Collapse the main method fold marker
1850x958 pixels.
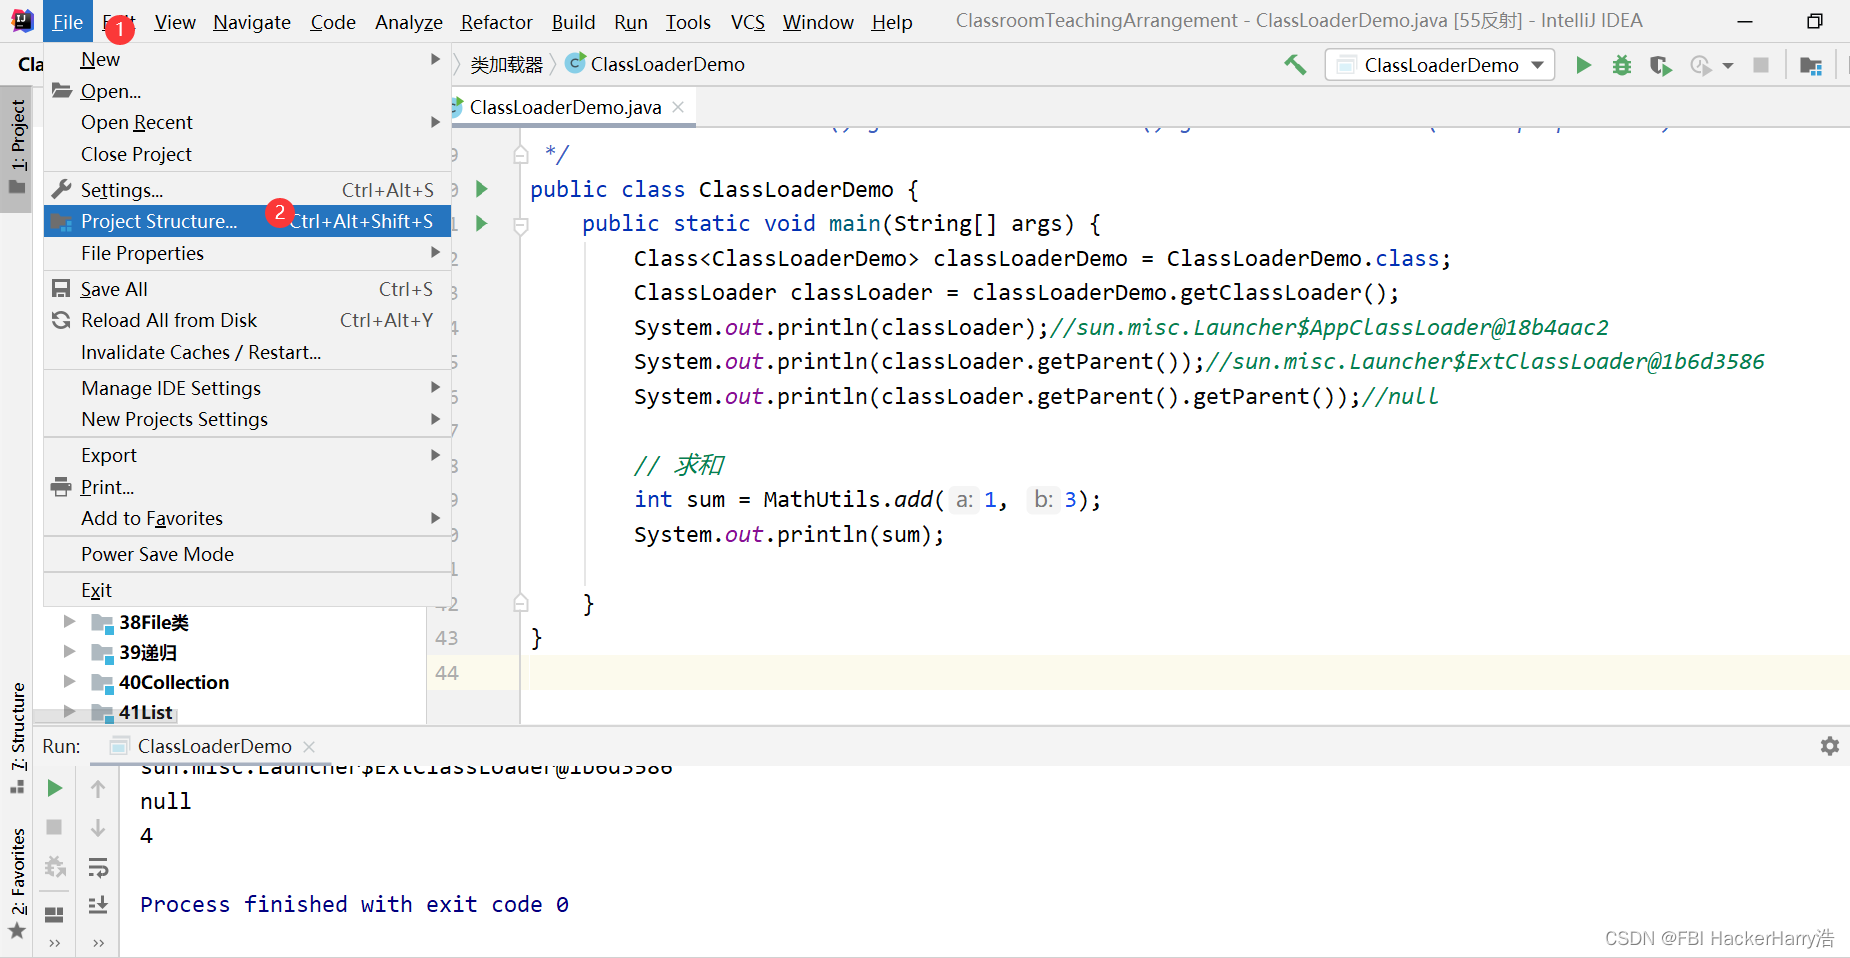pos(521,226)
